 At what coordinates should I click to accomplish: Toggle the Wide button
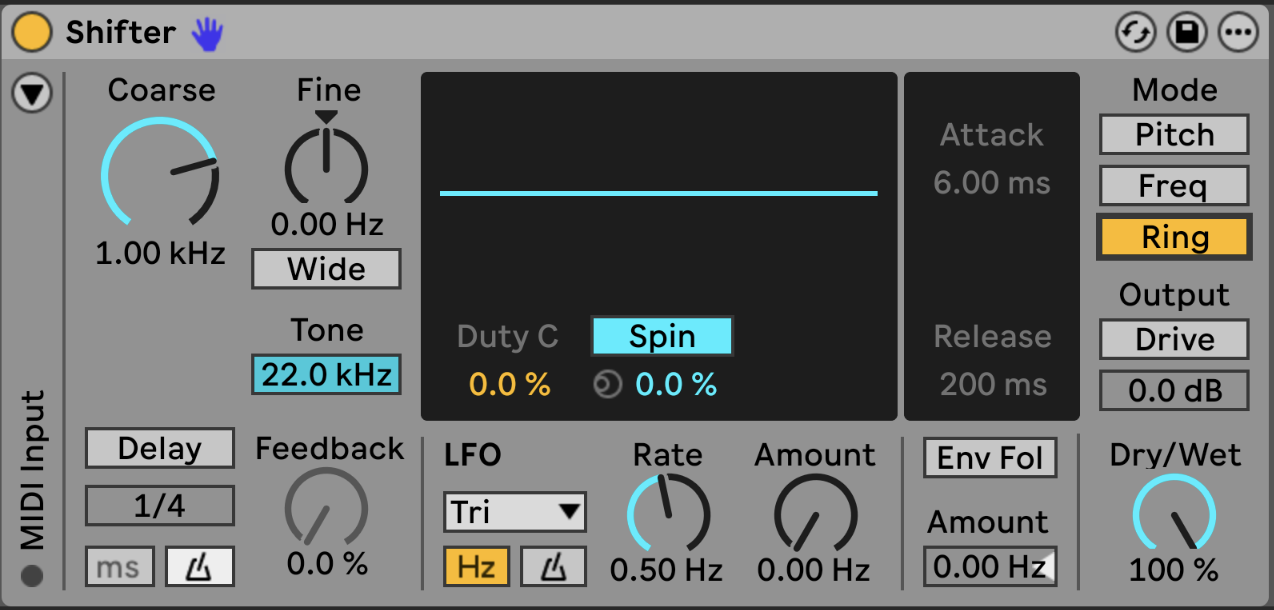(x=326, y=269)
